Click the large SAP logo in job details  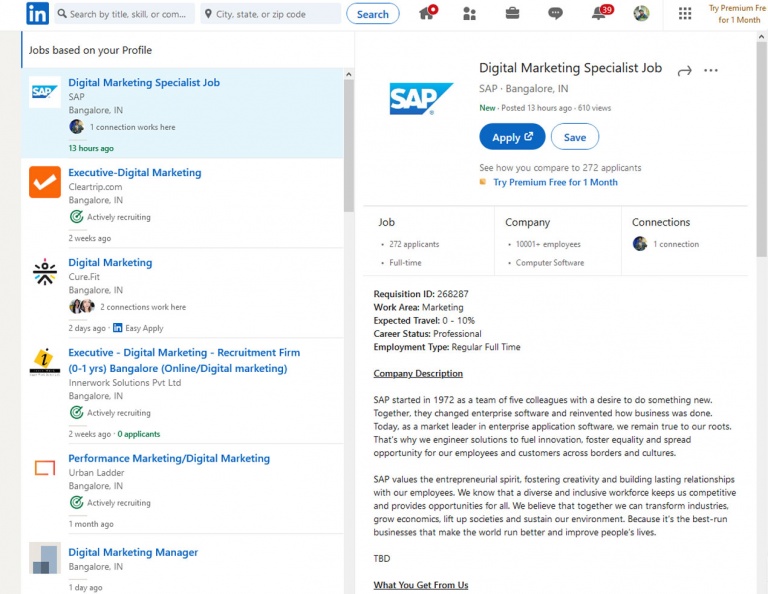(421, 99)
